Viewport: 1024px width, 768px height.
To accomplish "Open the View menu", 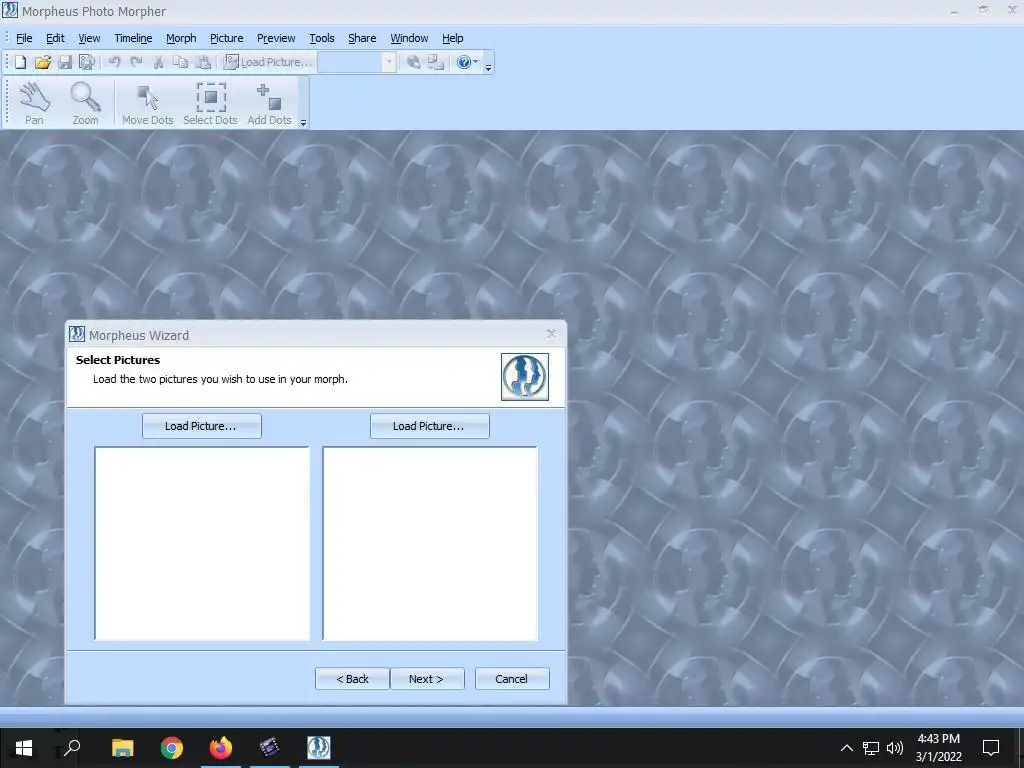I will pos(89,38).
